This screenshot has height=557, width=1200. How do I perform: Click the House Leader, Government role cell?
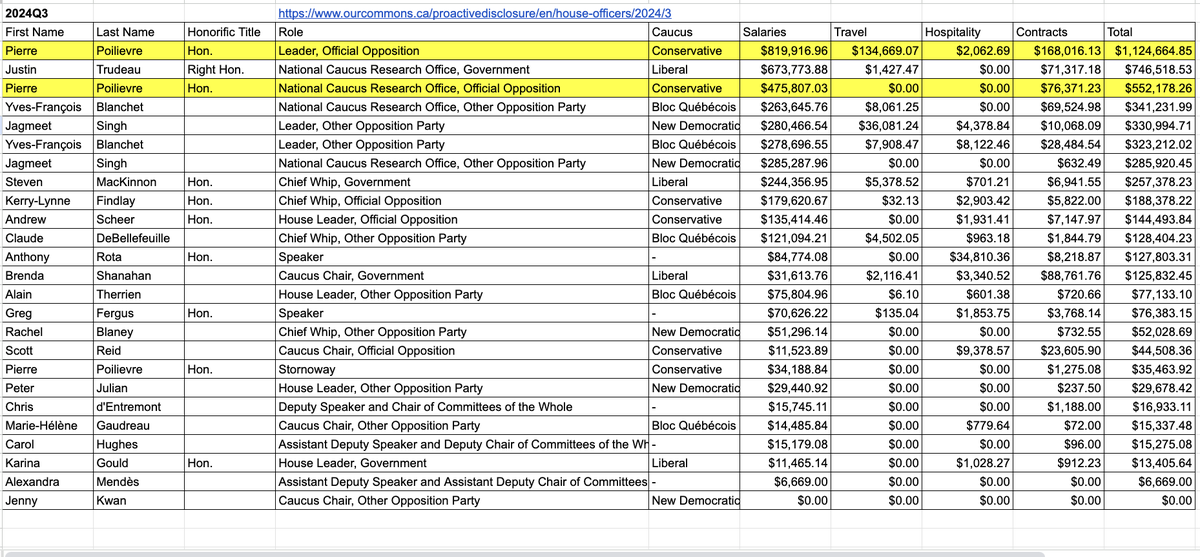tap(461, 463)
